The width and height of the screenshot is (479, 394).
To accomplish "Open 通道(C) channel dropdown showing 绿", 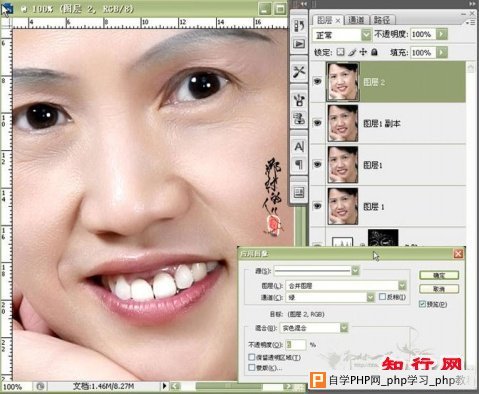I will 370,297.
